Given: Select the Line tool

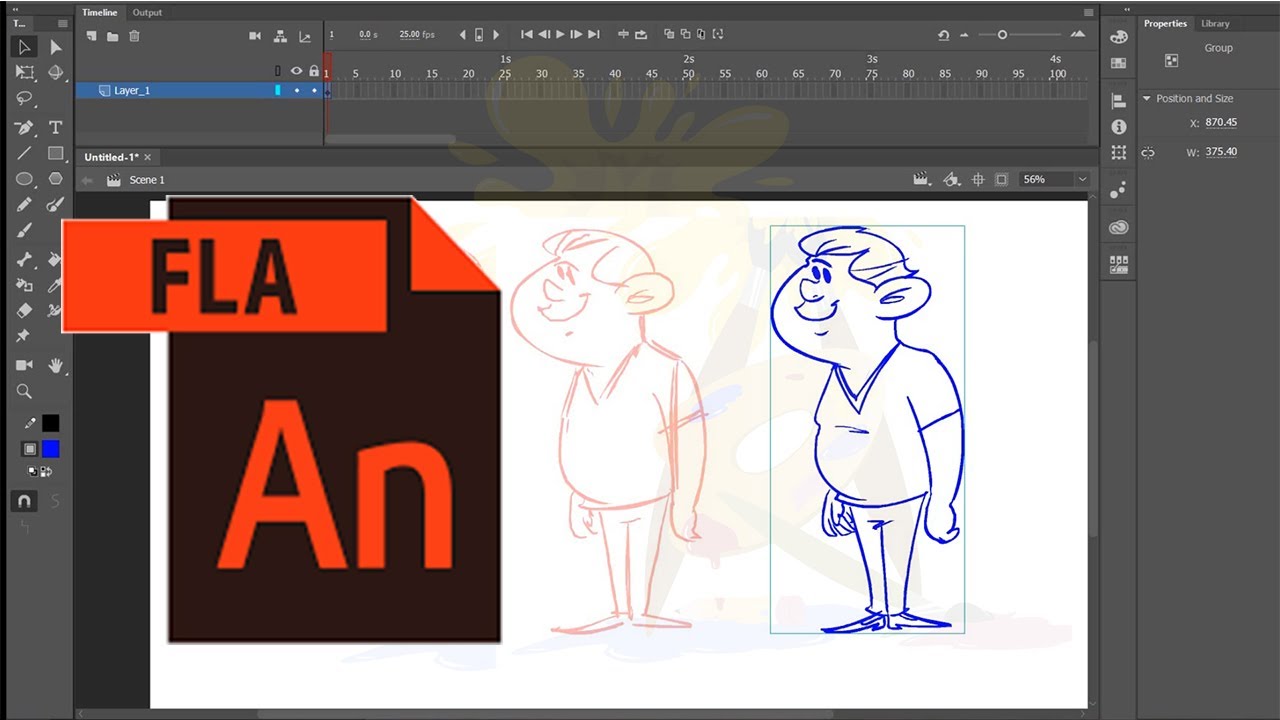Looking at the screenshot, I should coord(24,153).
